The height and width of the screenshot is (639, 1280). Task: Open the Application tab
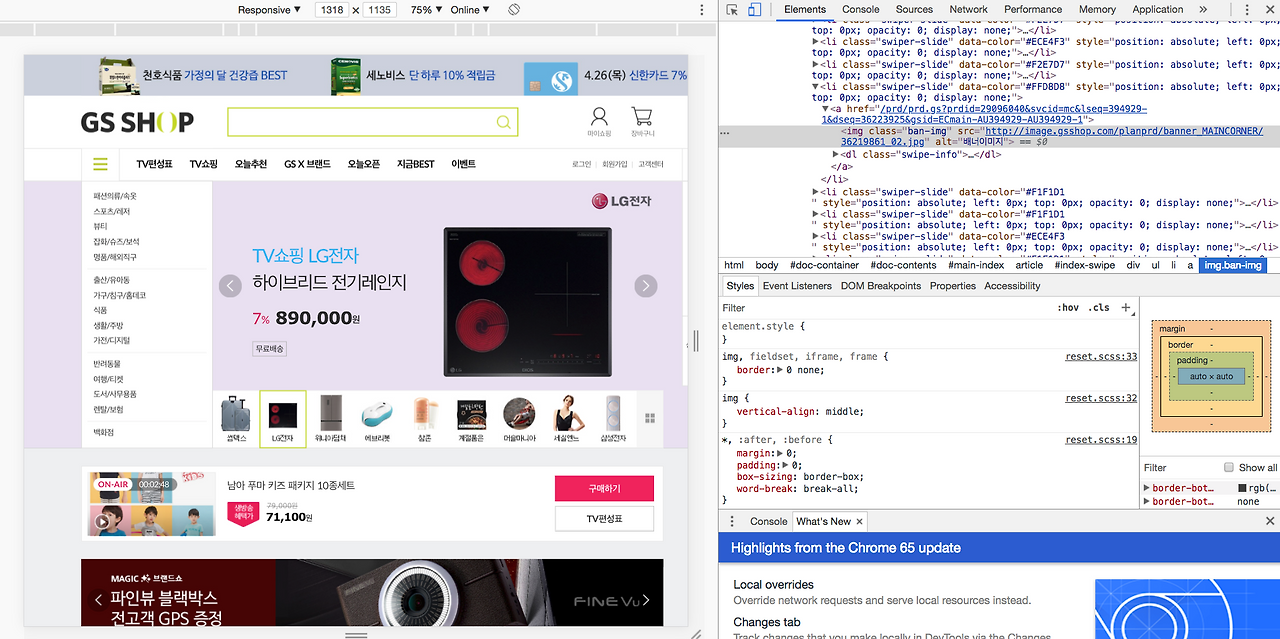[x=1158, y=10]
